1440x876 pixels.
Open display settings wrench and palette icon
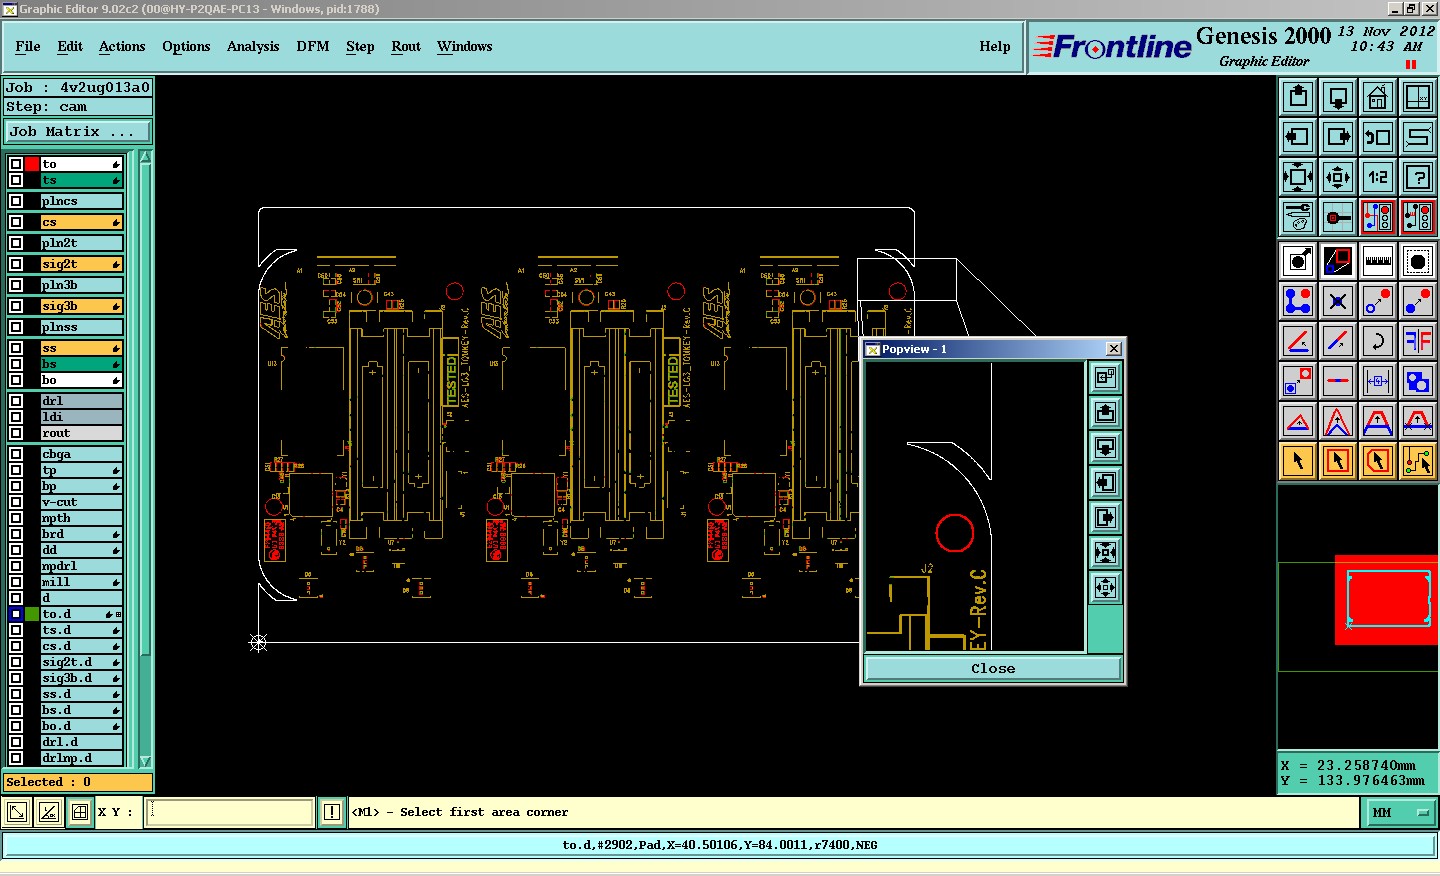tap(1298, 217)
